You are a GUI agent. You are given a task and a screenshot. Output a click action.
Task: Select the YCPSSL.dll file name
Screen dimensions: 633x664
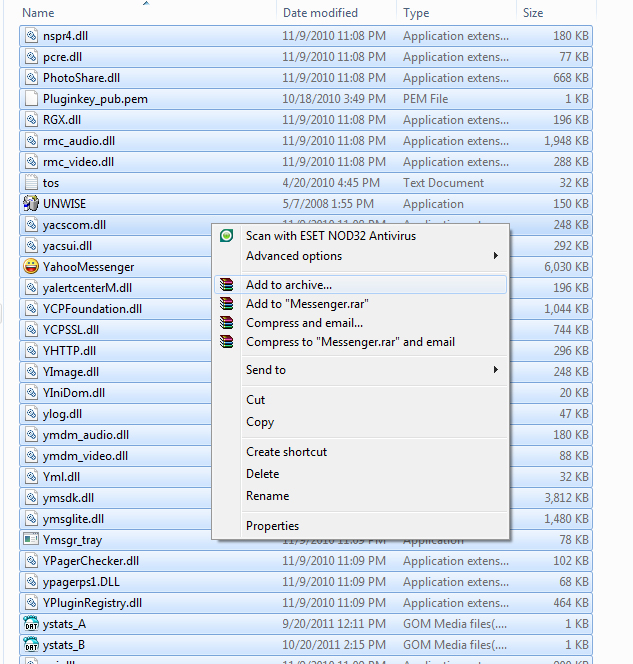[x=71, y=329]
